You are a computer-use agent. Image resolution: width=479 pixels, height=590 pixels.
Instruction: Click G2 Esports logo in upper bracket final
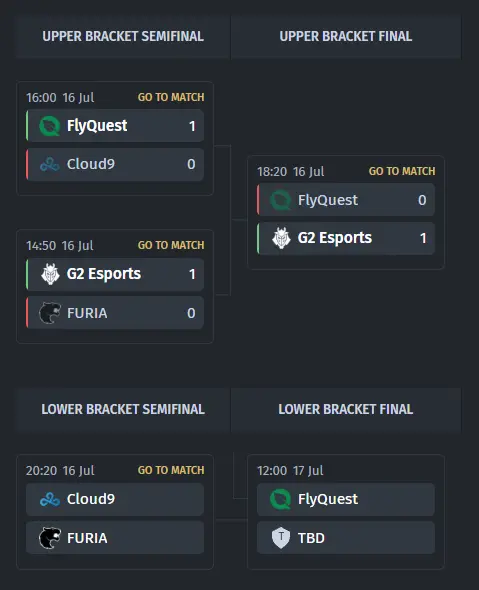281,238
